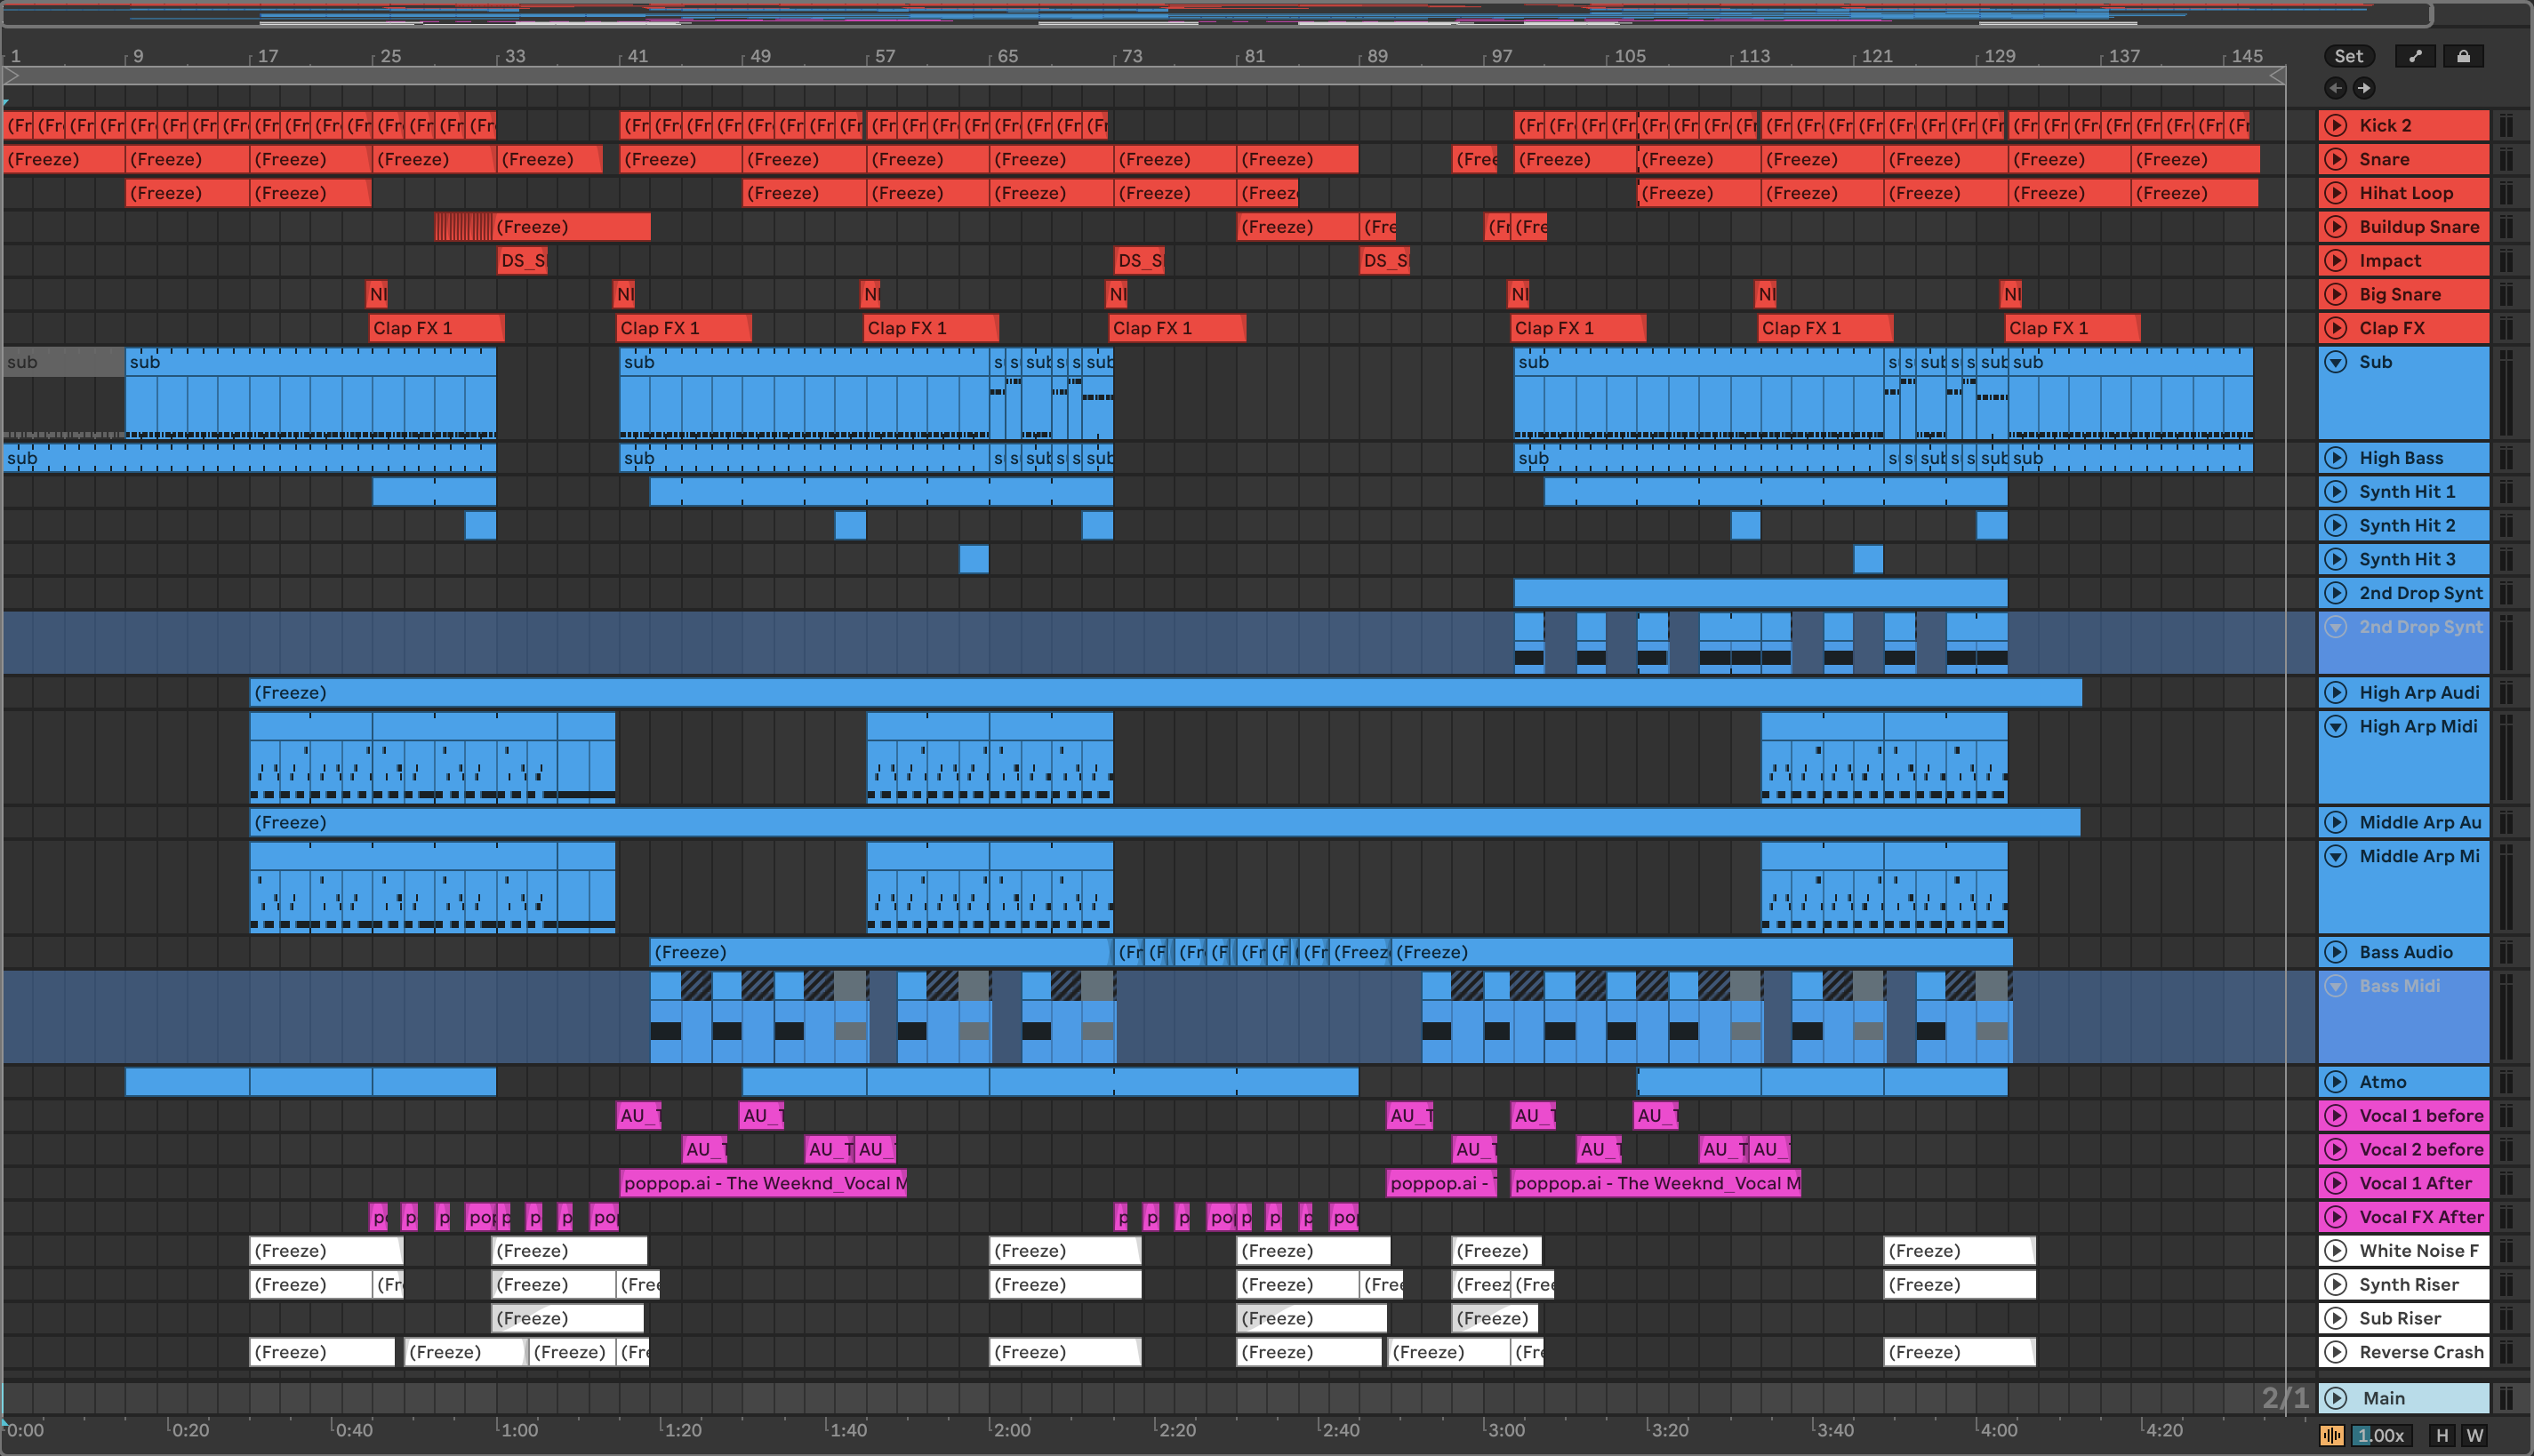Jump to next locator with right arrow
The width and height of the screenshot is (2534, 1456).
[x=2363, y=88]
